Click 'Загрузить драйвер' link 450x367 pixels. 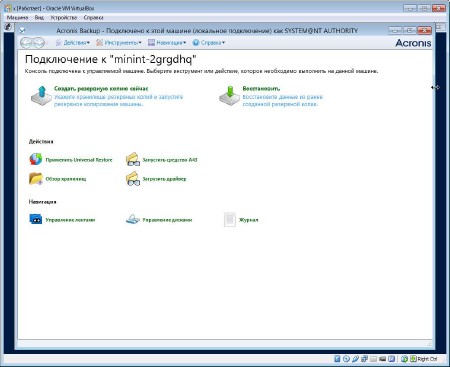coord(164,179)
